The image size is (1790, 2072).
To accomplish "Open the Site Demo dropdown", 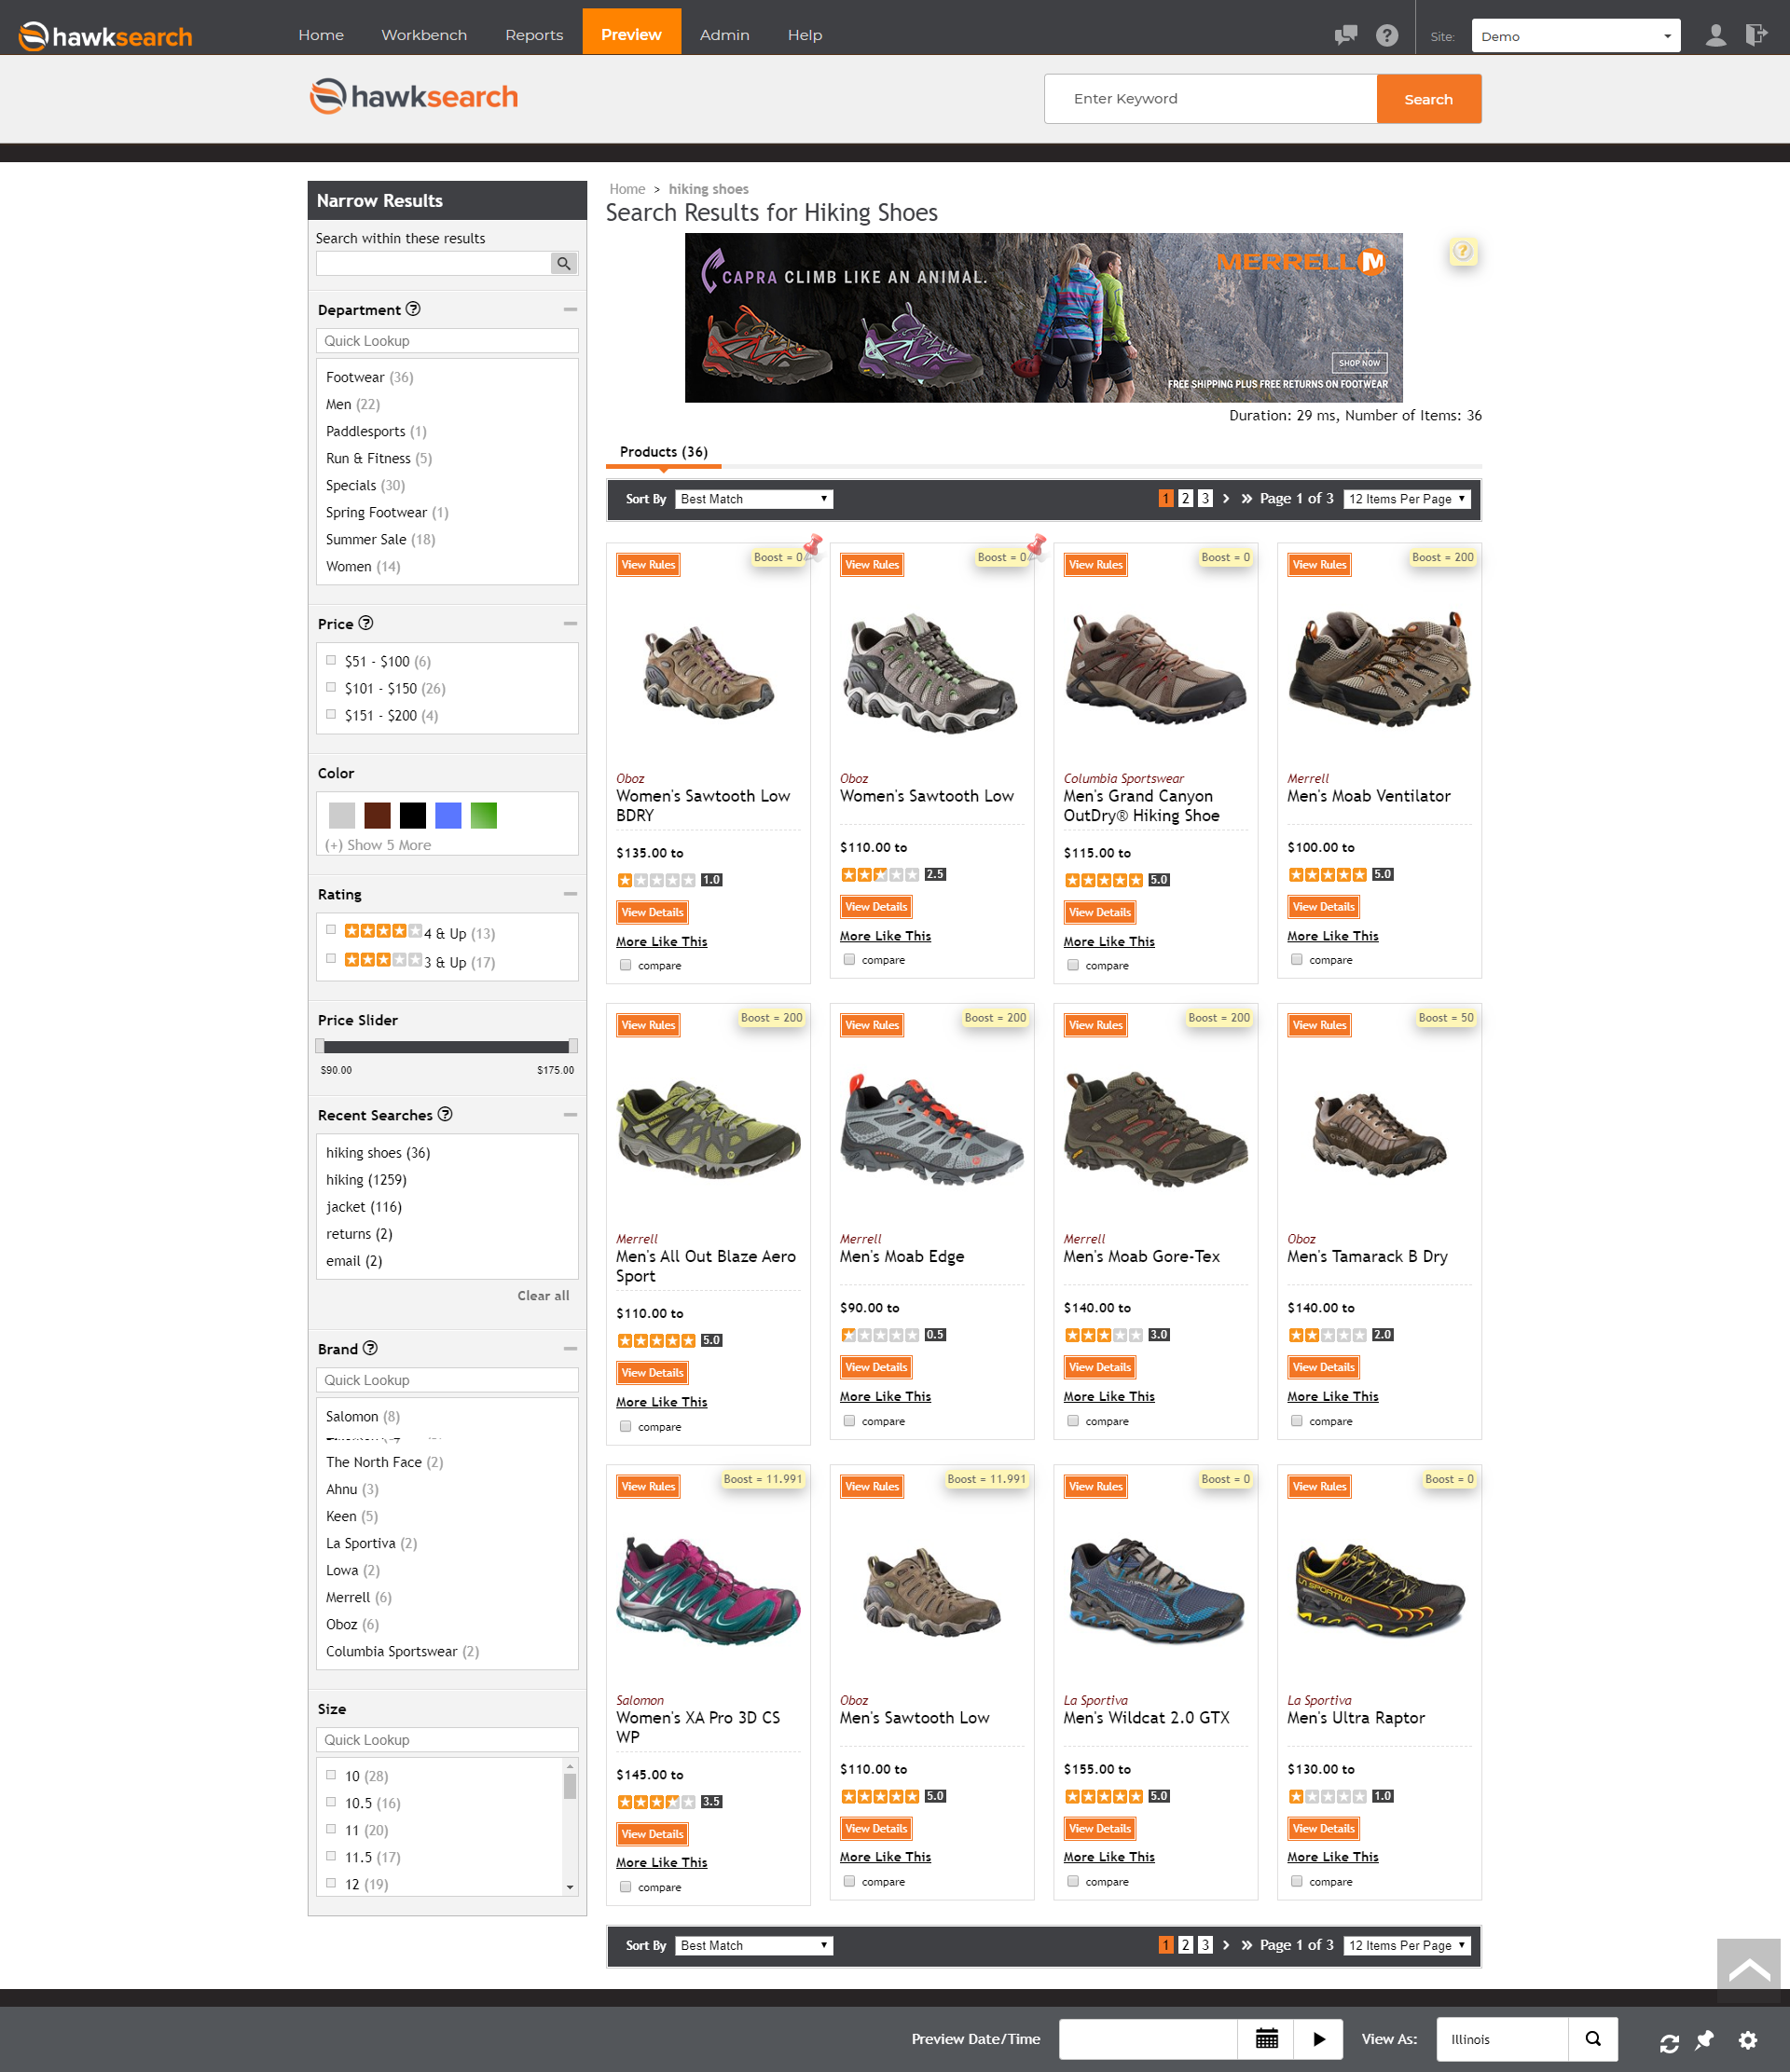I will click(x=1575, y=36).
